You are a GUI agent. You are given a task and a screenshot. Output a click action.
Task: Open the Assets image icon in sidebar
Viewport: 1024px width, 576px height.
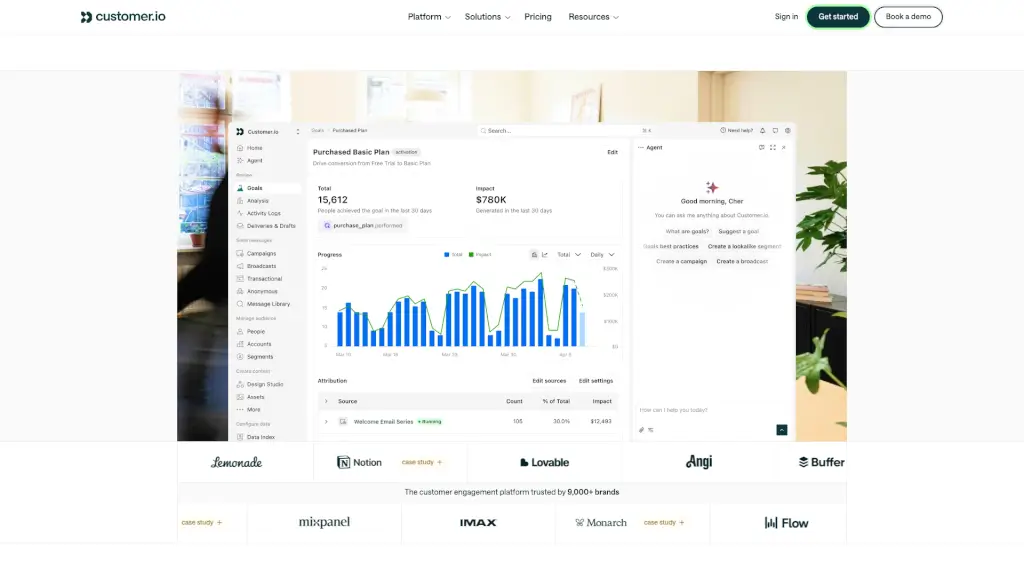tap(240, 397)
